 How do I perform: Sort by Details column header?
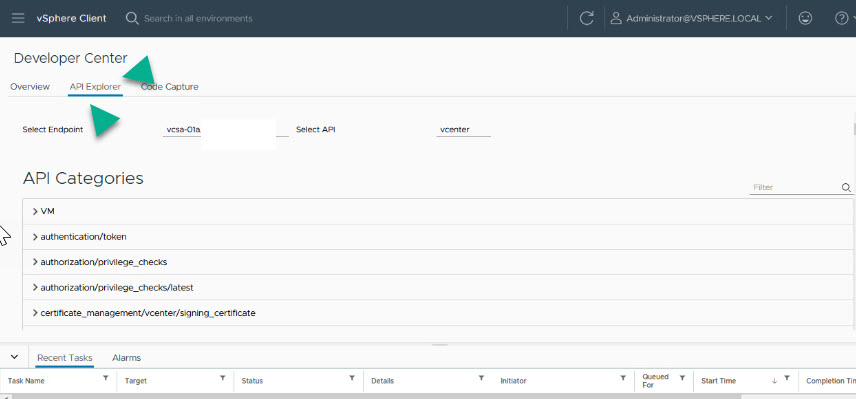tap(383, 381)
